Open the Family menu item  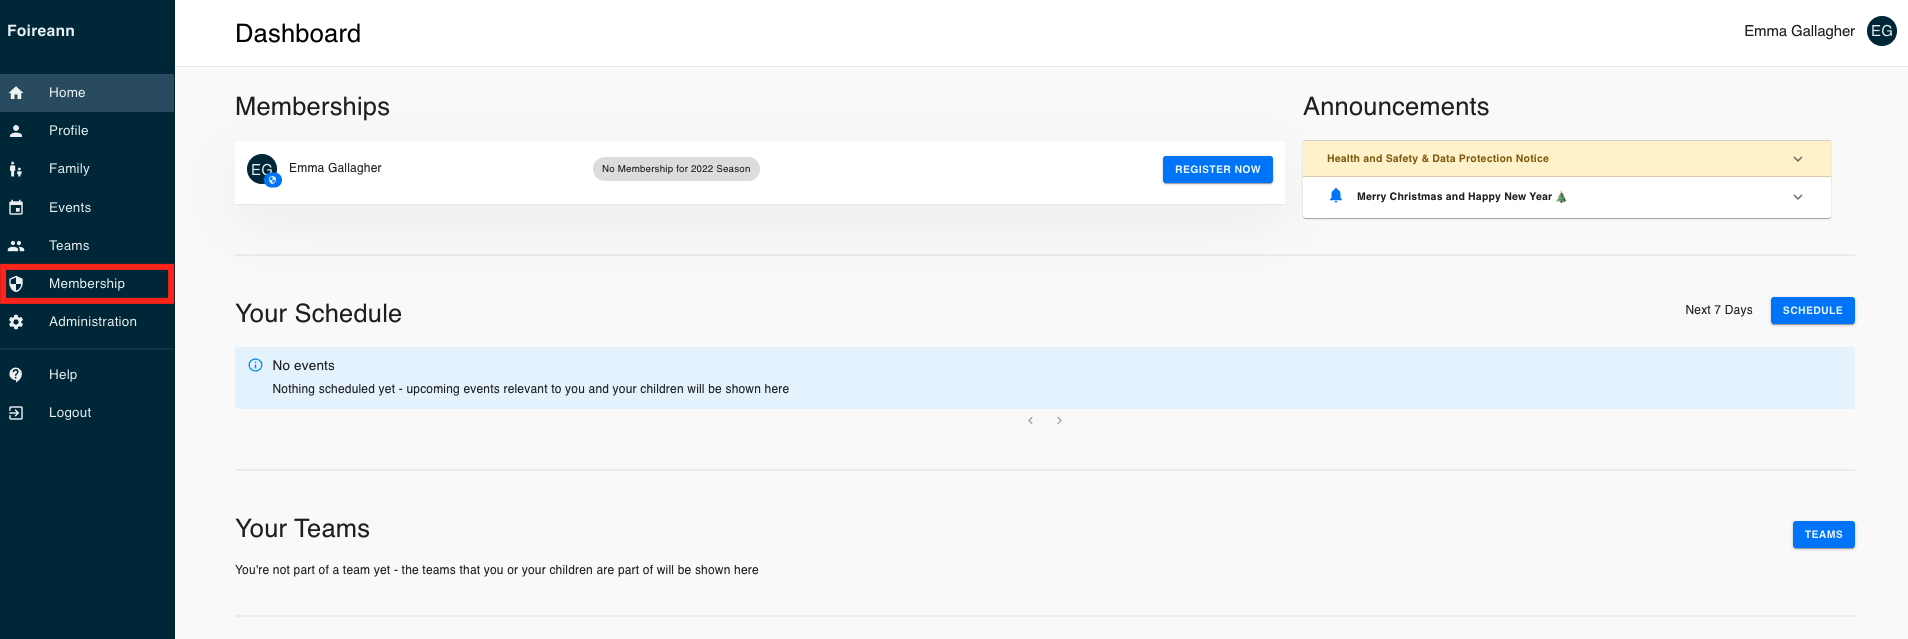(x=87, y=169)
